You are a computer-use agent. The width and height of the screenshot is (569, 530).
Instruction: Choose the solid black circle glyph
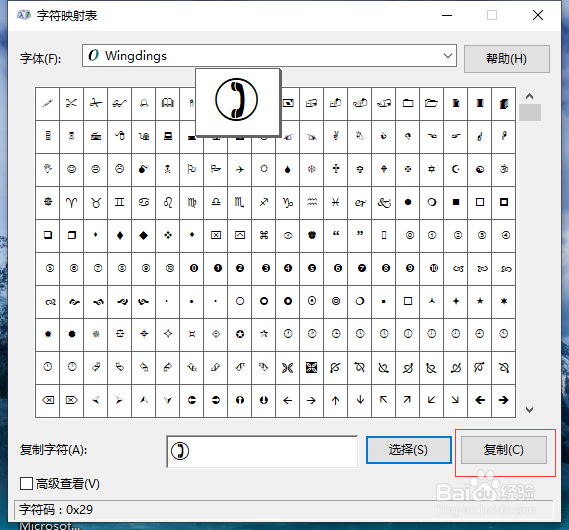coord(408,203)
